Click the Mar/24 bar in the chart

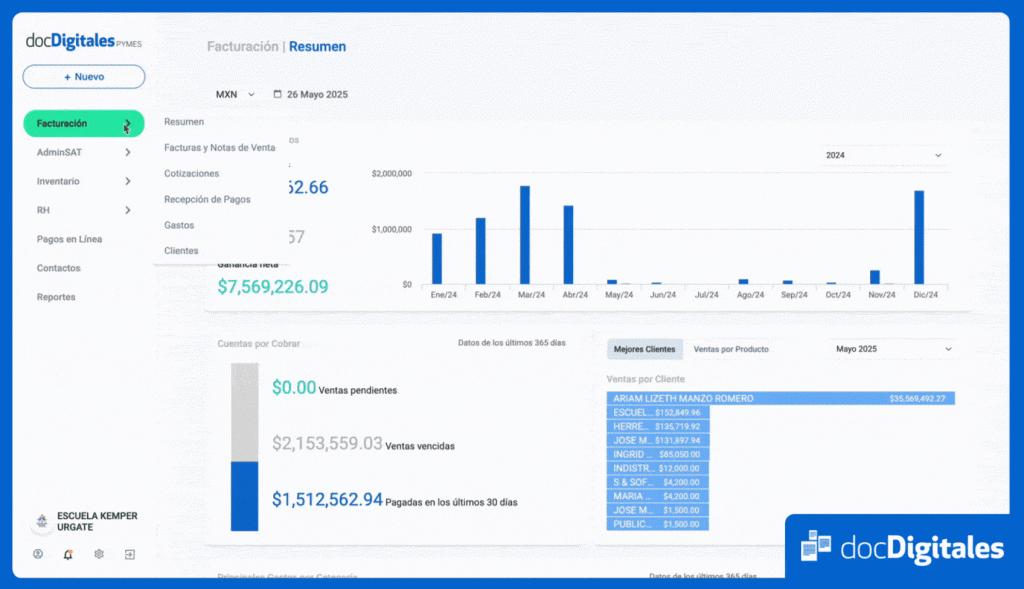(x=525, y=235)
